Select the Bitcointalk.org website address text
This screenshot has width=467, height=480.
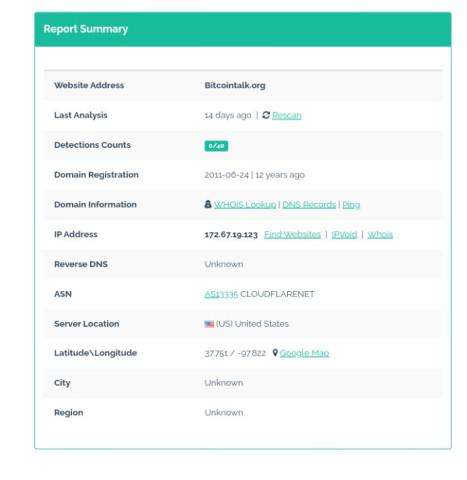pos(235,85)
